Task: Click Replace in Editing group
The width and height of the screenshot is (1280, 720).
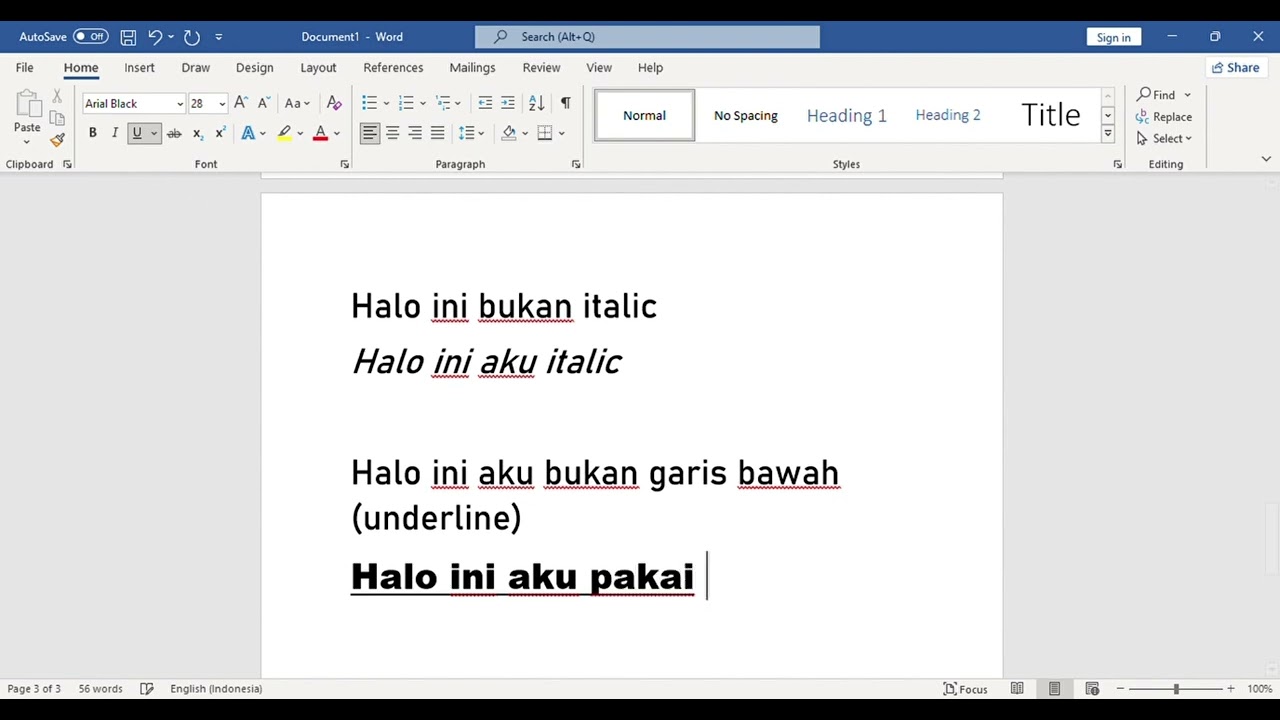Action: tap(1164, 117)
